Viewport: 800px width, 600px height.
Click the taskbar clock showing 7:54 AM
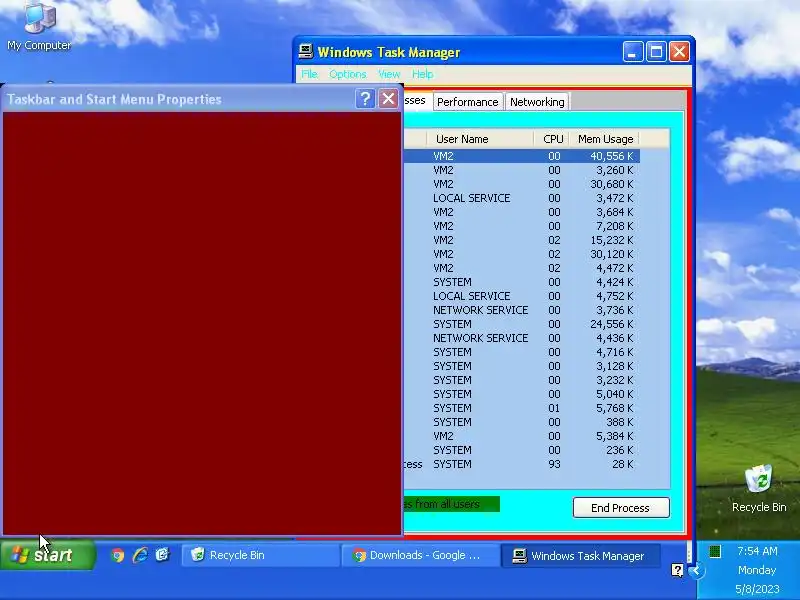click(x=757, y=551)
